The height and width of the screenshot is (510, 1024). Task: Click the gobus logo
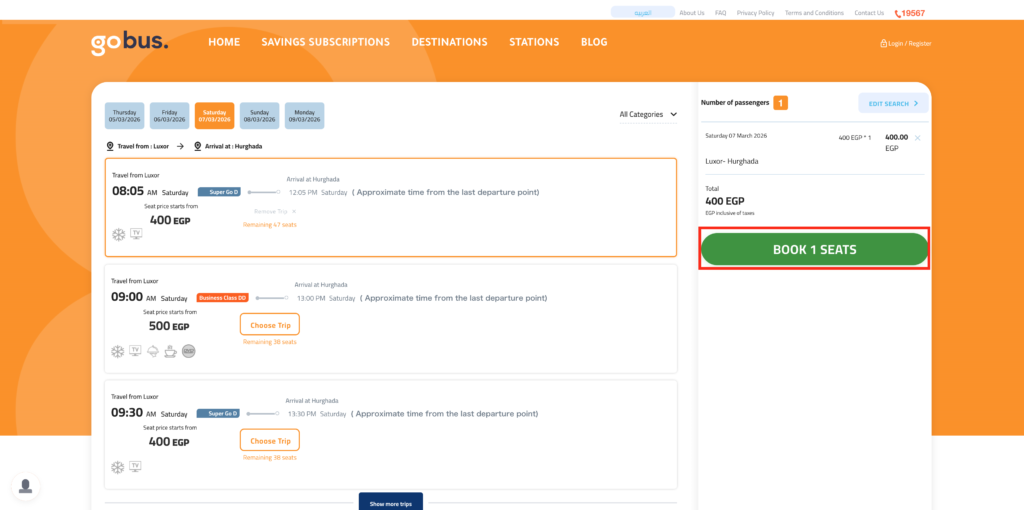[x=129, y=43]
